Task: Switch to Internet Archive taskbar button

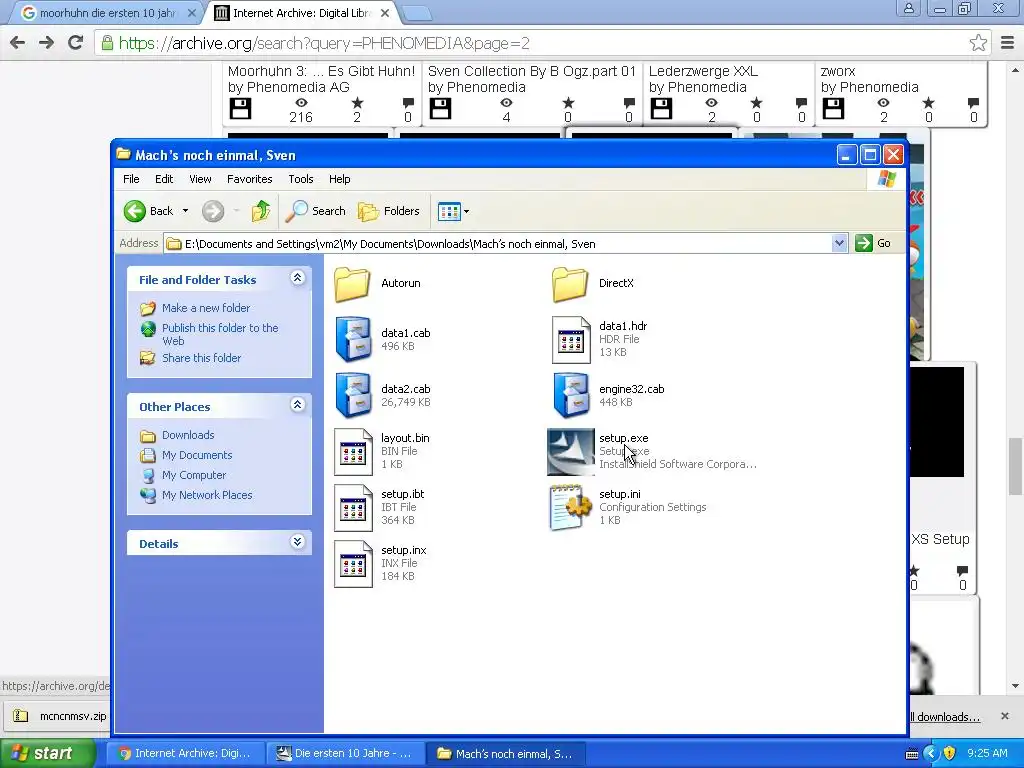Action: [185, 753]
